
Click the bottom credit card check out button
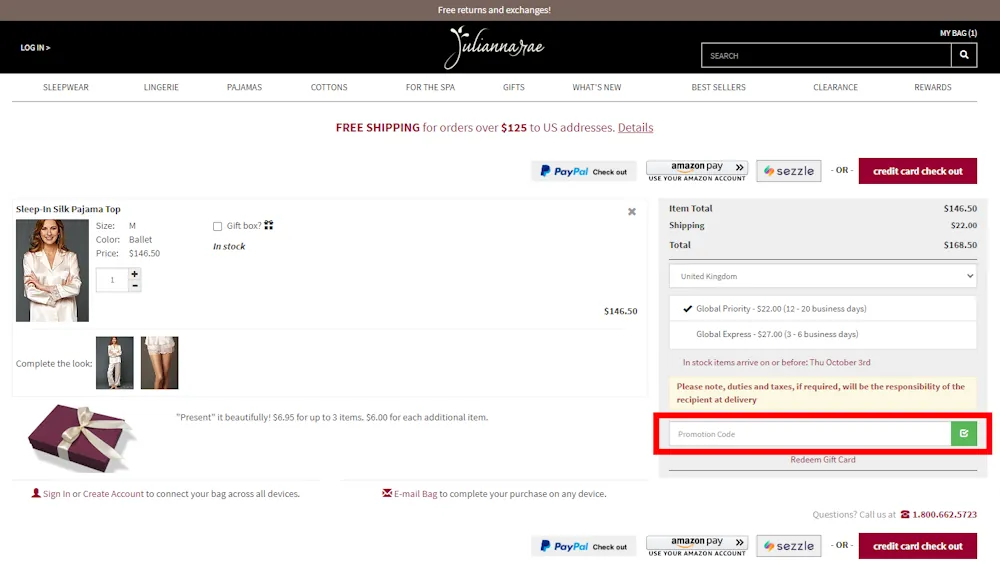pos(918,546)
